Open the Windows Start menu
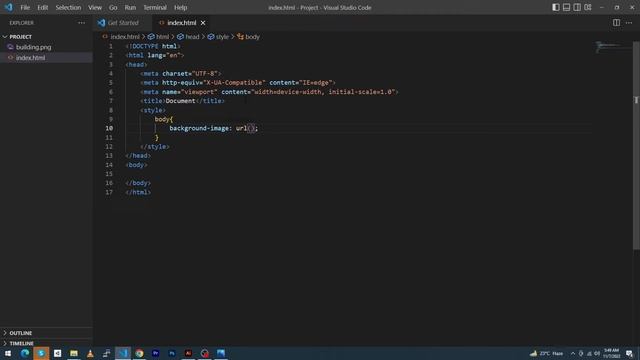This screenshot has width=640, height=360. 8,353
